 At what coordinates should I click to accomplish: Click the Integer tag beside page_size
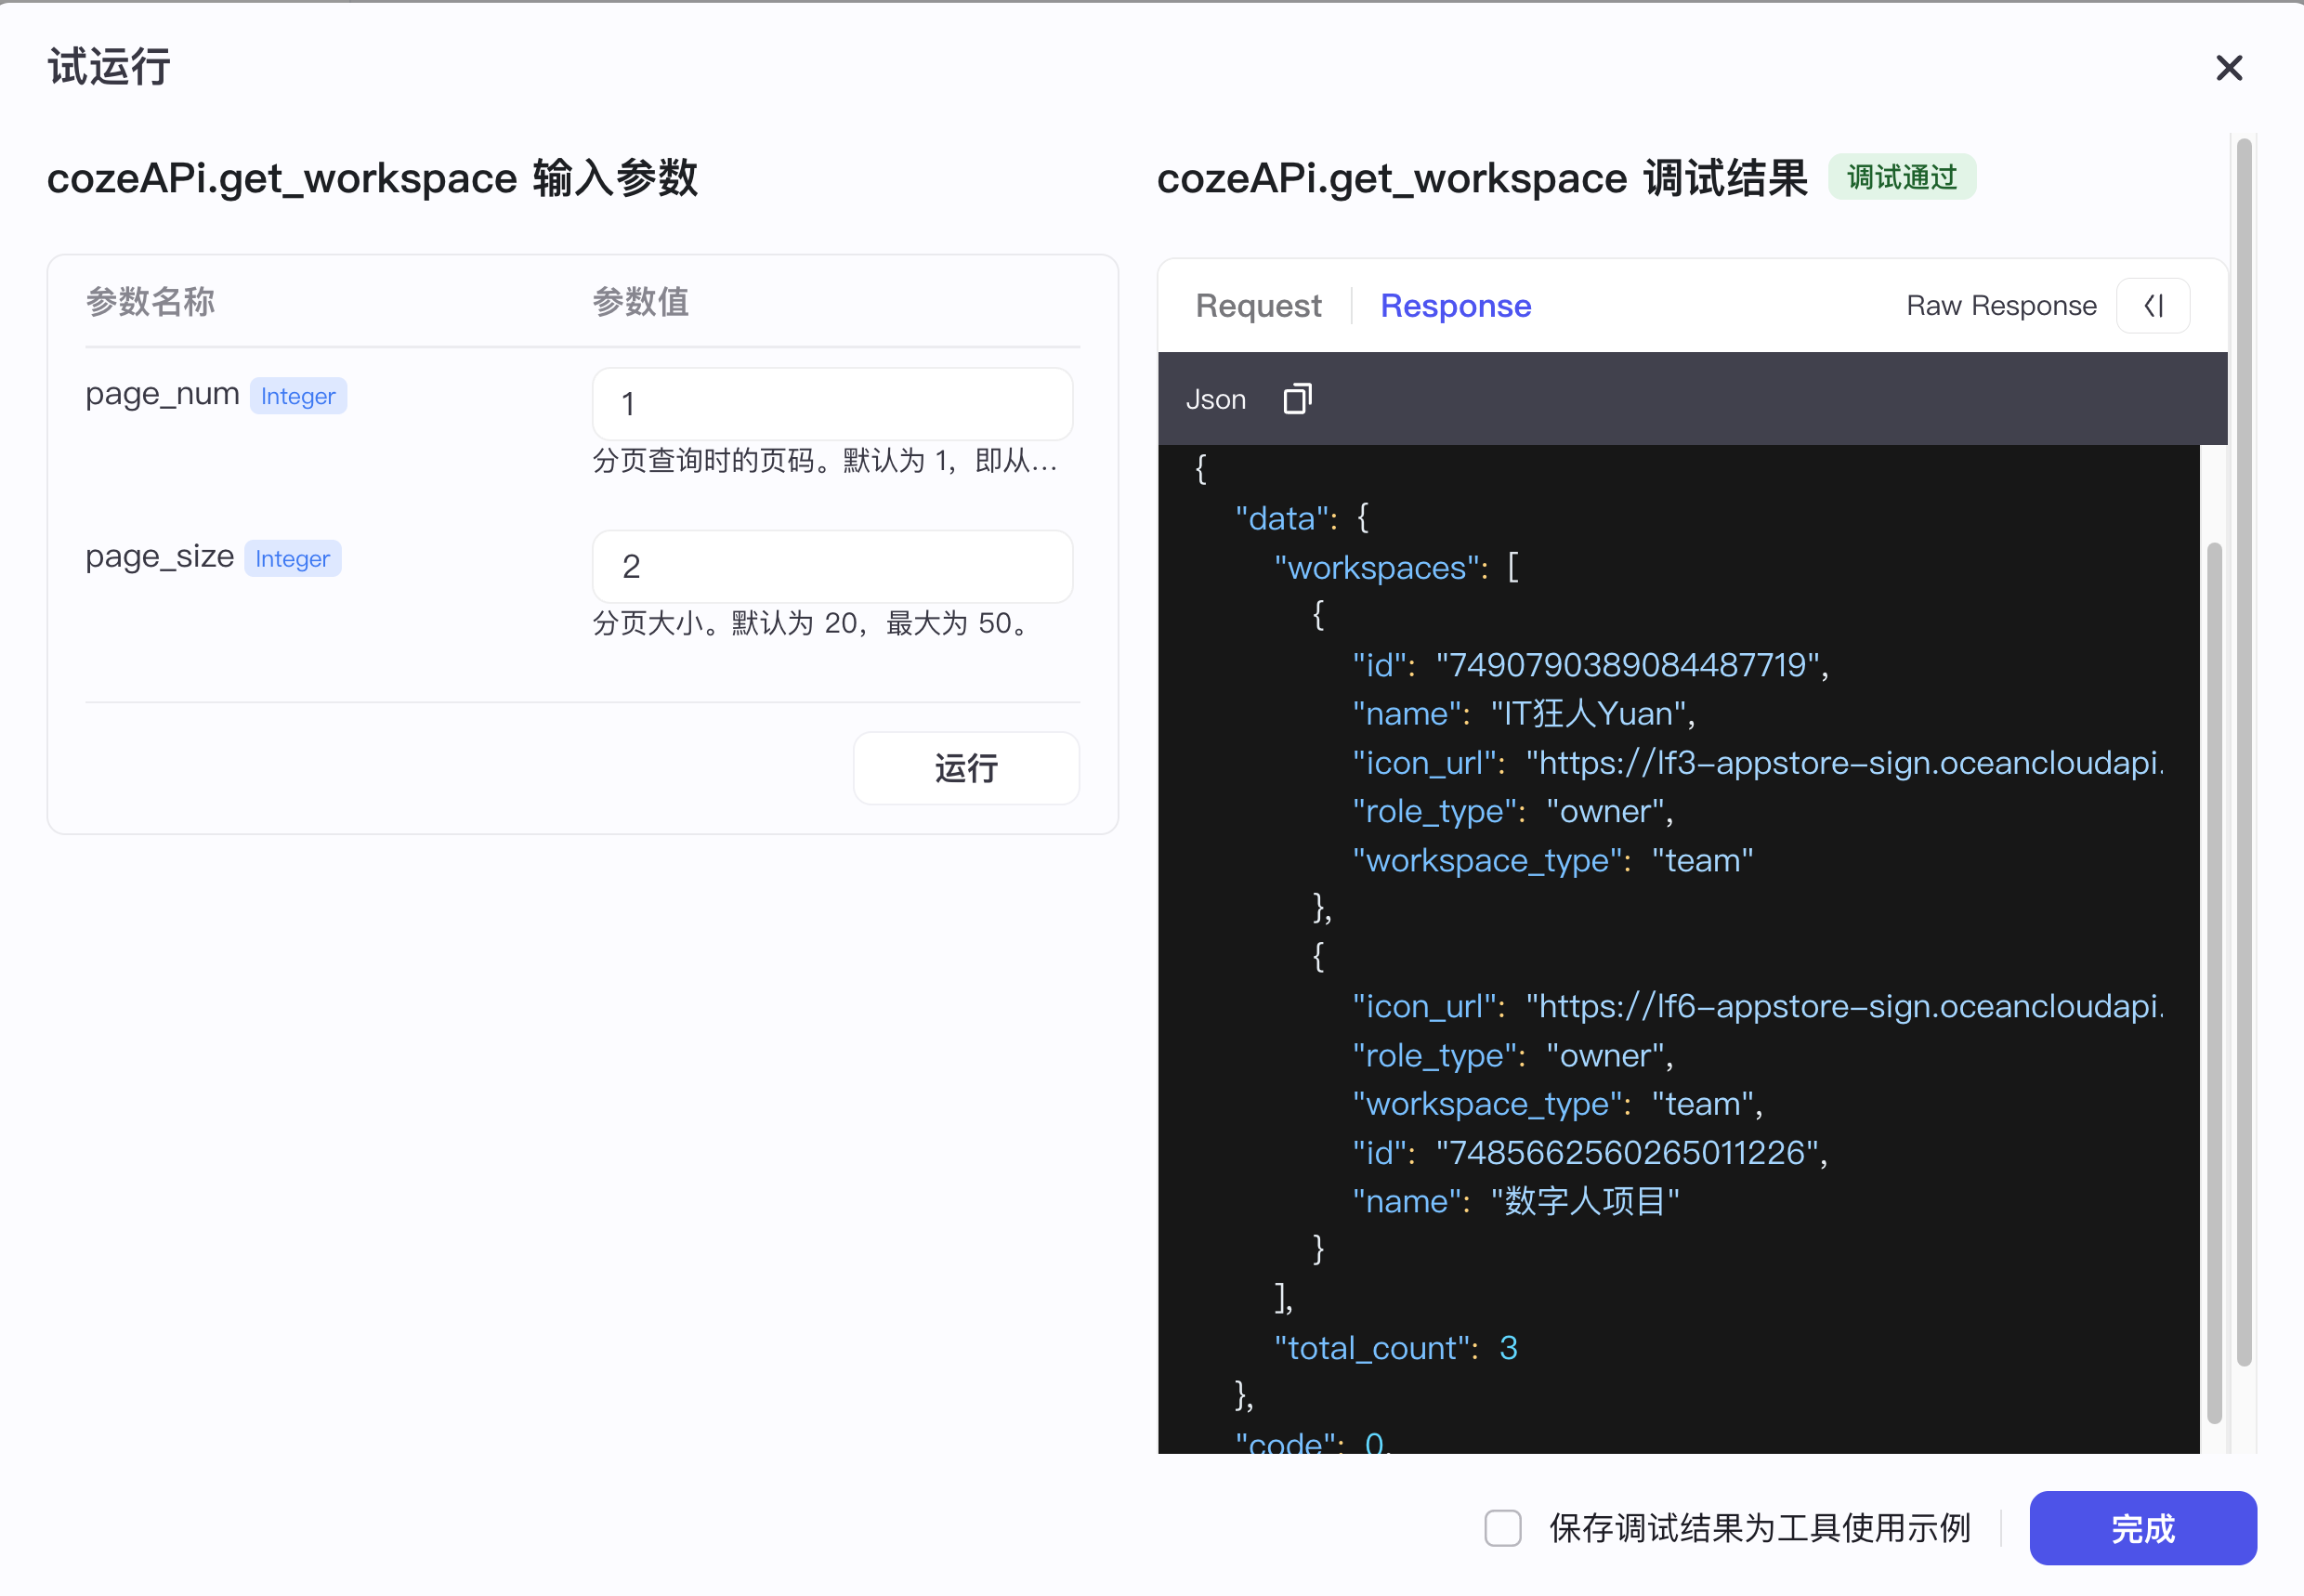(x=292, y=558)
